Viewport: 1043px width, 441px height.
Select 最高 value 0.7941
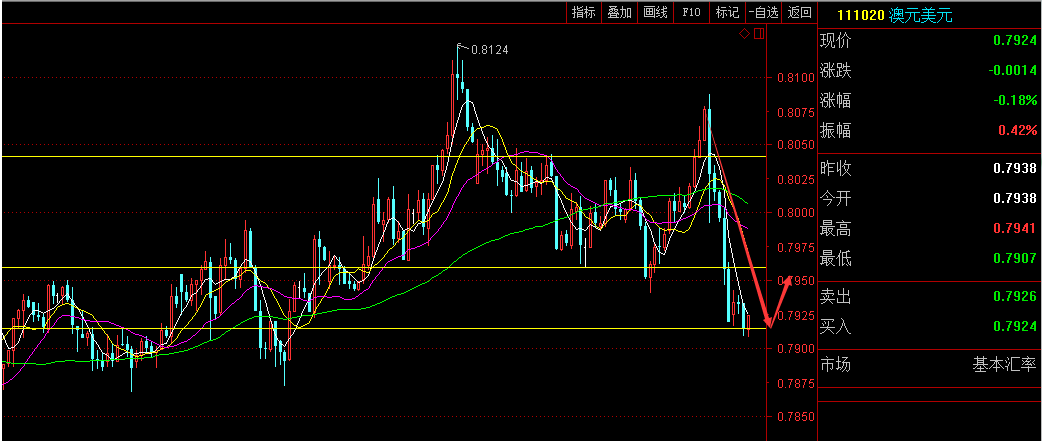pyautogui.click(x=1015, y=229)
